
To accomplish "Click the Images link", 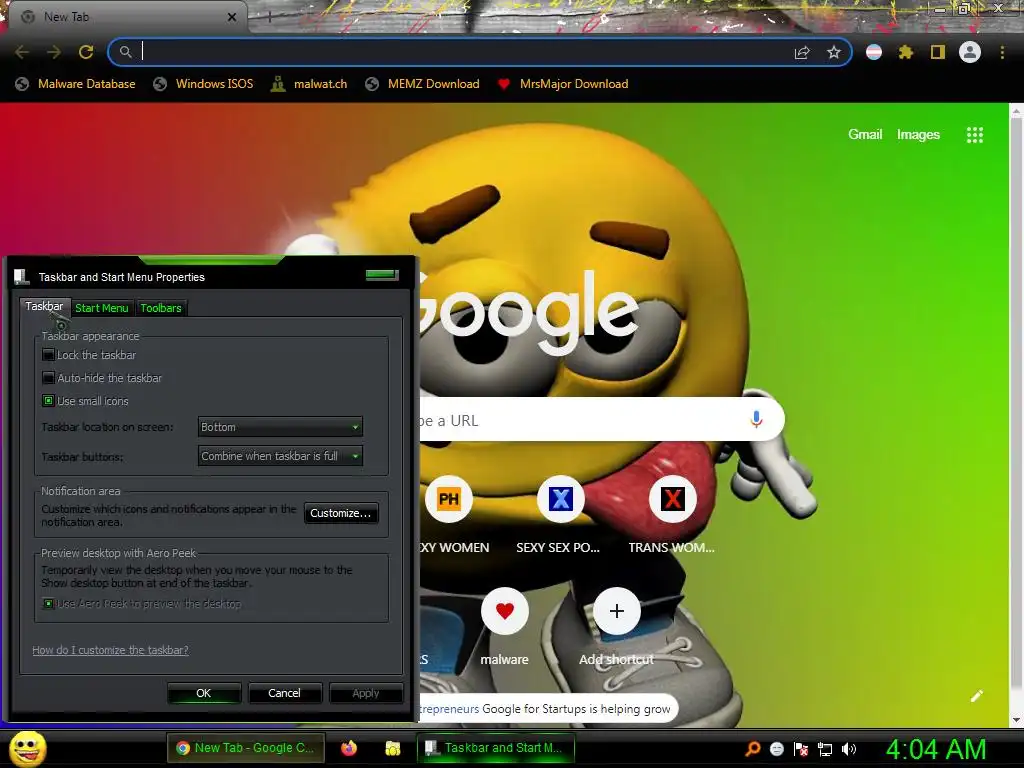I will [x=918, y=135].
